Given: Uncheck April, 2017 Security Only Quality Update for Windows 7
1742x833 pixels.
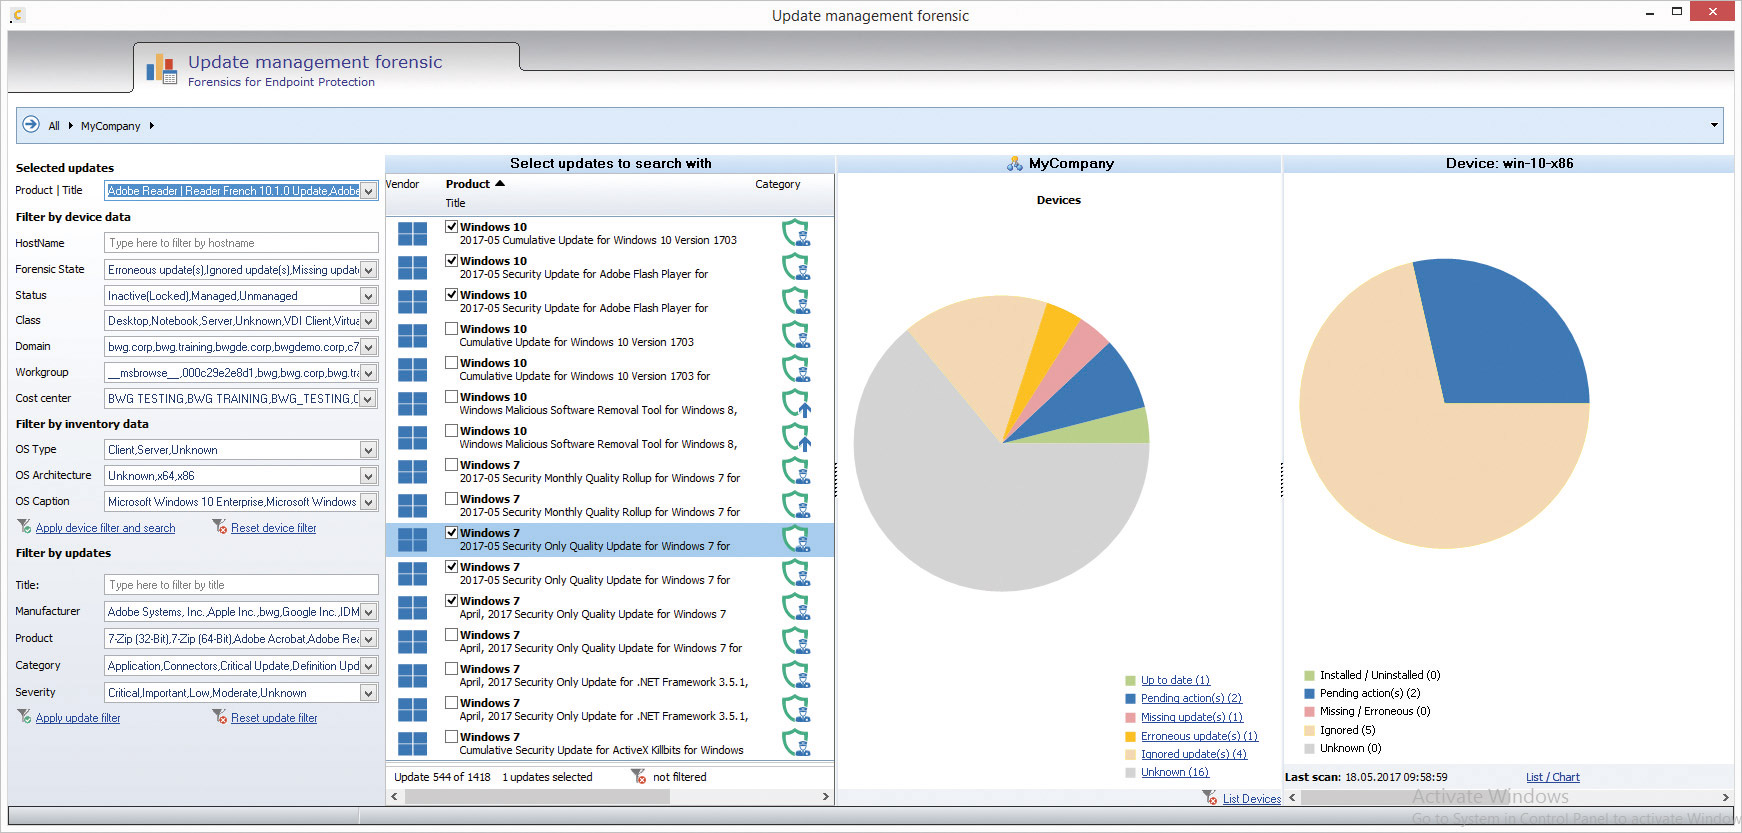Looking at the screenshot, I should (x=452, y=600).
